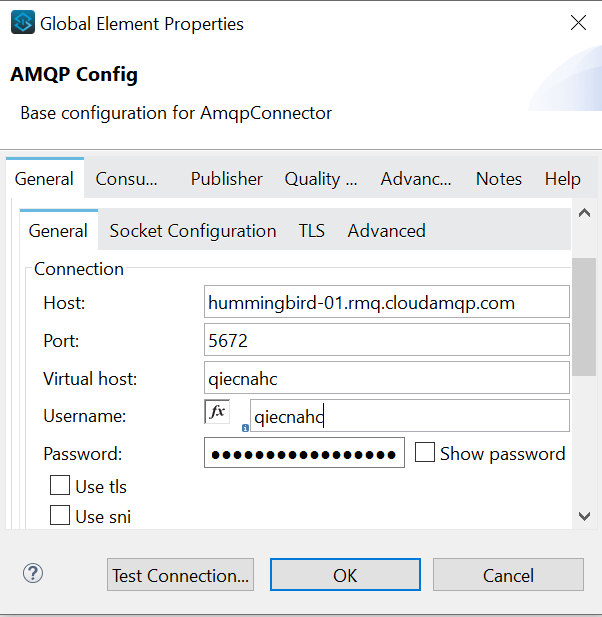
Task: Close the Global Element Properties dialog
Action: [x=578, y=23]
